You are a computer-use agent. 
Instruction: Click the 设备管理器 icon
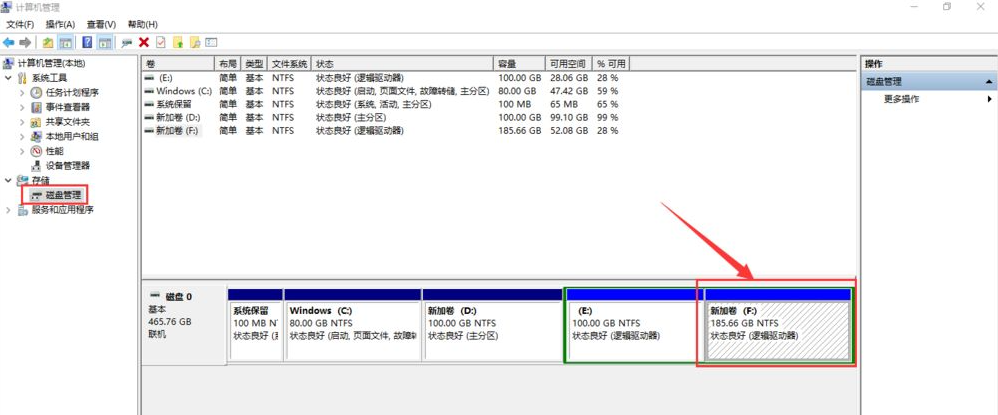[x=36, y=165]
